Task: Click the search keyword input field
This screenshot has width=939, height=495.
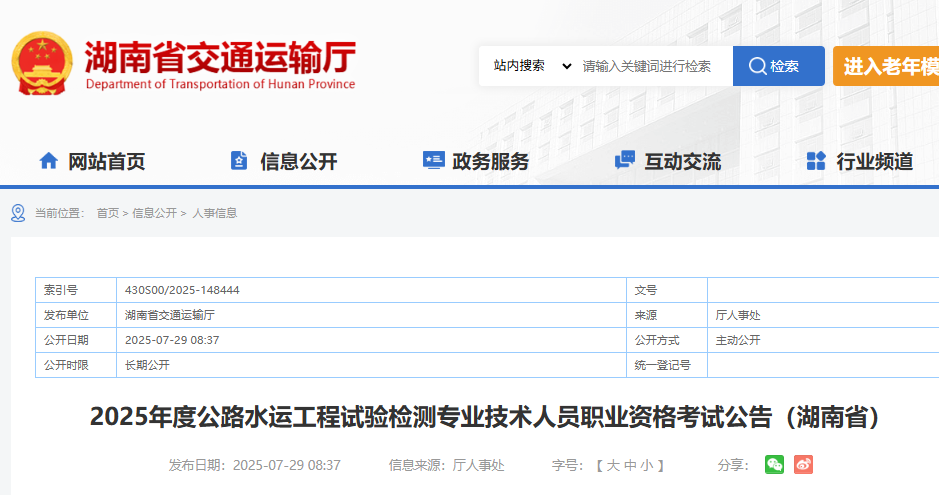Action: (x=655, y=66)
